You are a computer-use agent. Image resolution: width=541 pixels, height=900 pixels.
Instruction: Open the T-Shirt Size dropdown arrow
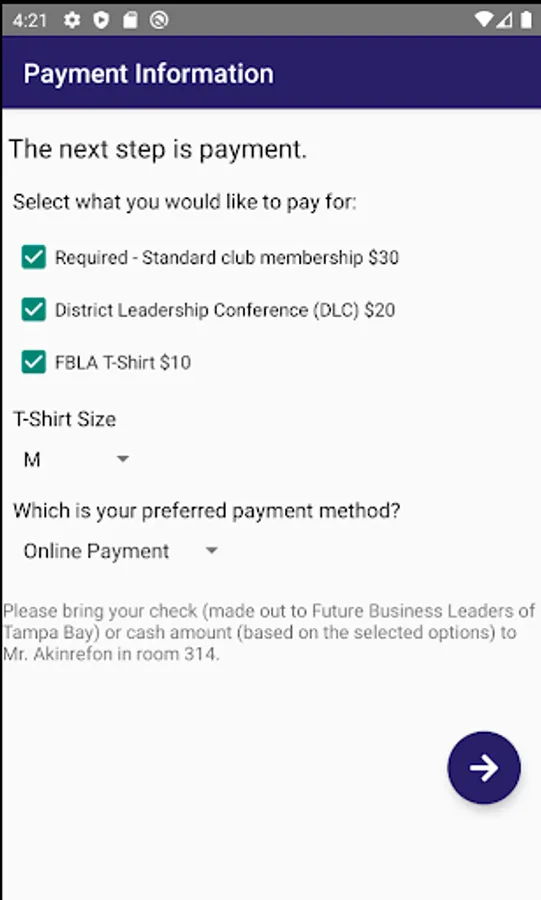[x=123, y=459]
